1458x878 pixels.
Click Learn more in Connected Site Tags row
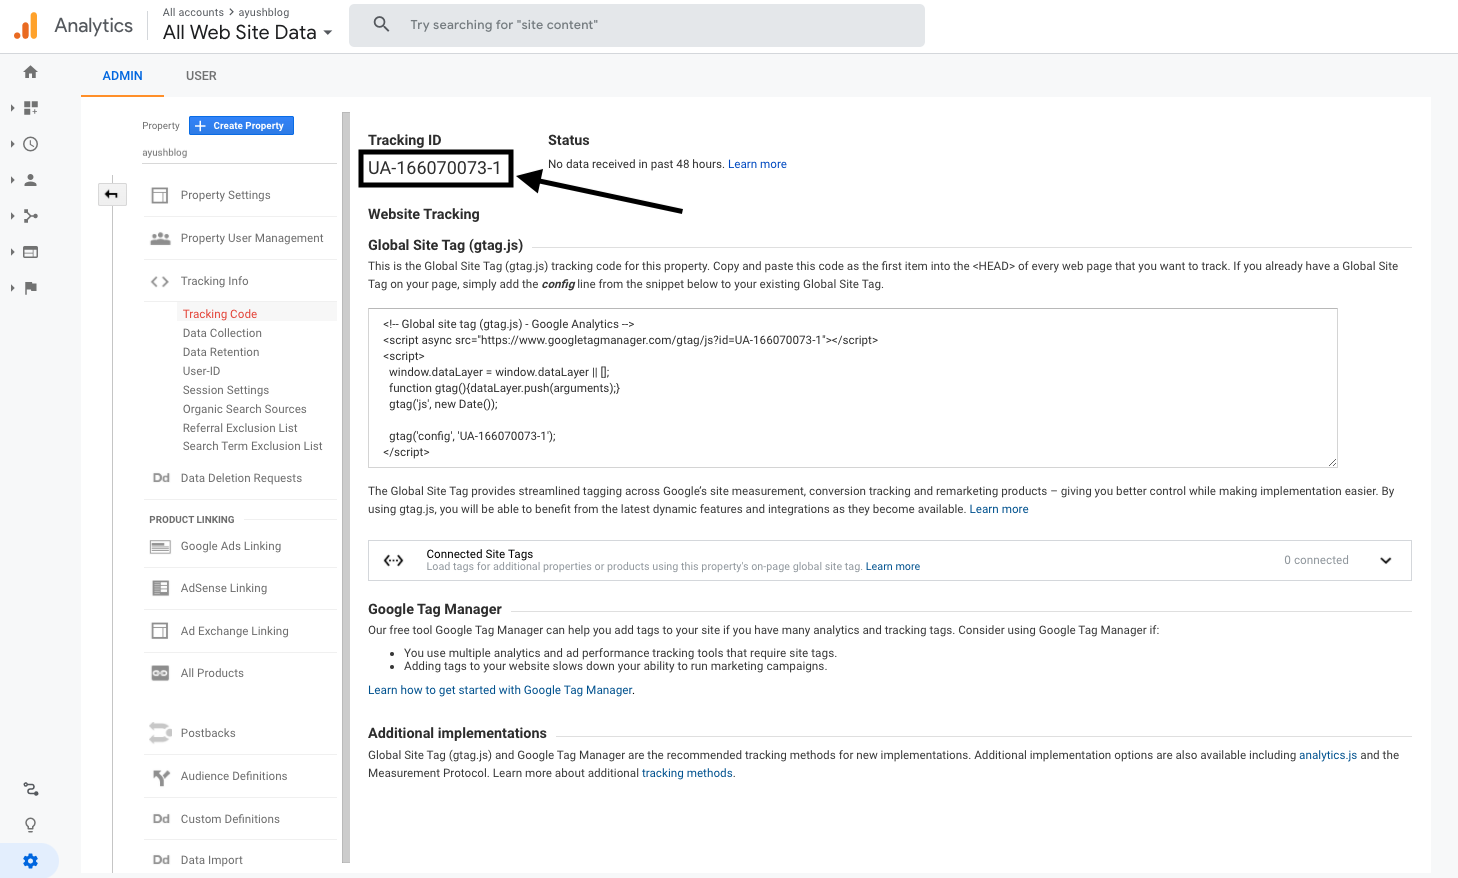[x=893, y=567]
